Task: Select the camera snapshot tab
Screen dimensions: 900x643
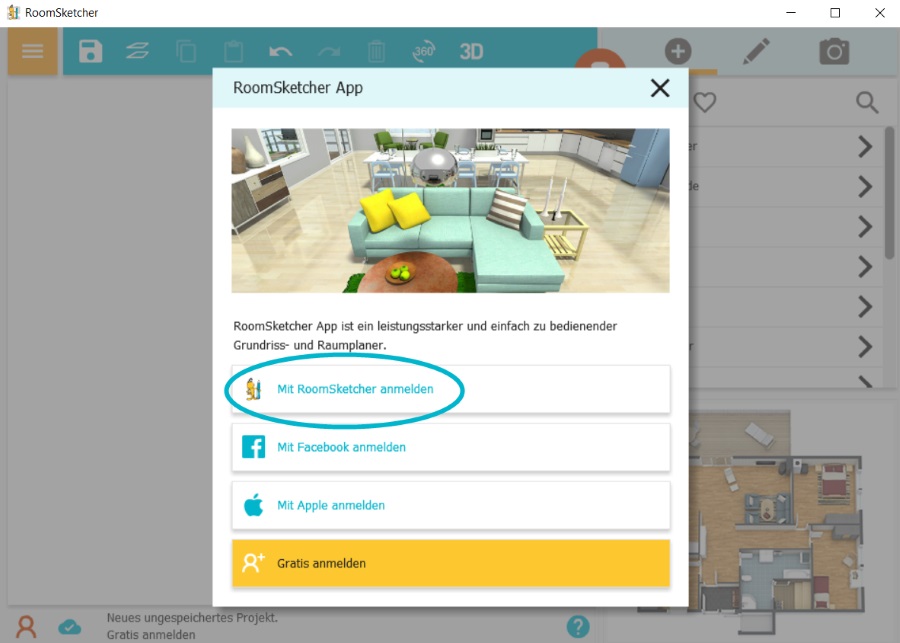Action: pyautogui.click(x=834, y=51)
